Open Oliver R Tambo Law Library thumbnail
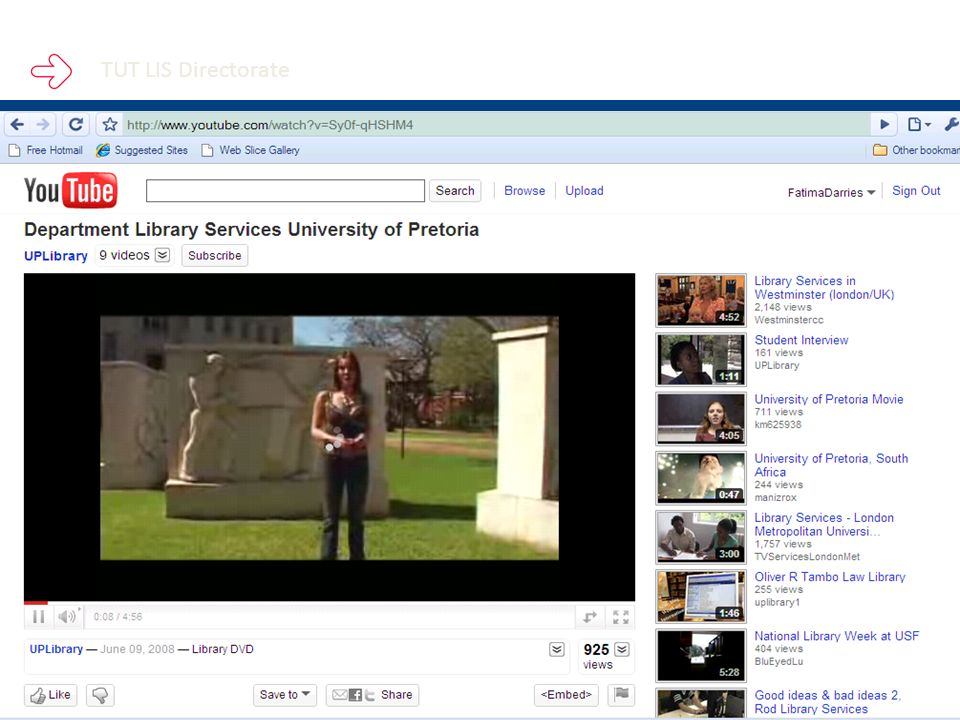 pos(701,596)
